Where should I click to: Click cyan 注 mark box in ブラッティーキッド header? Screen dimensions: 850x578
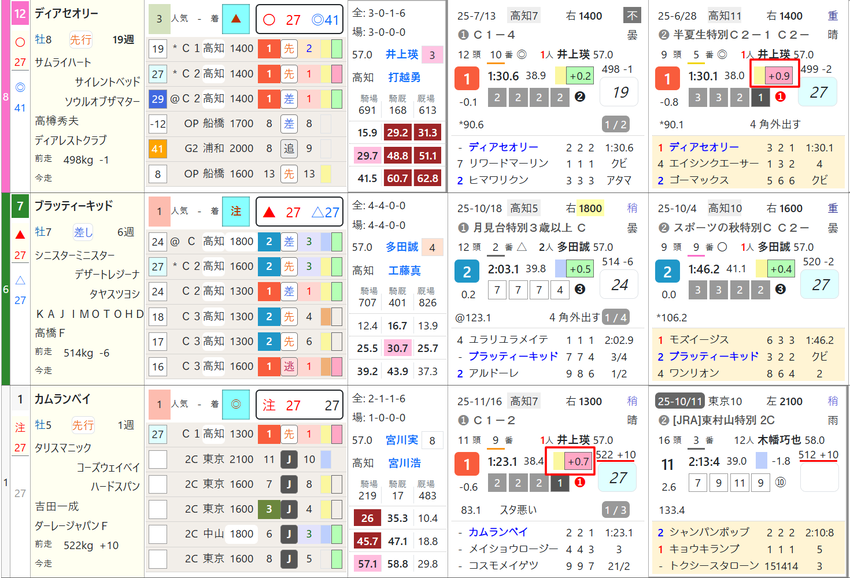coord(236,211)
